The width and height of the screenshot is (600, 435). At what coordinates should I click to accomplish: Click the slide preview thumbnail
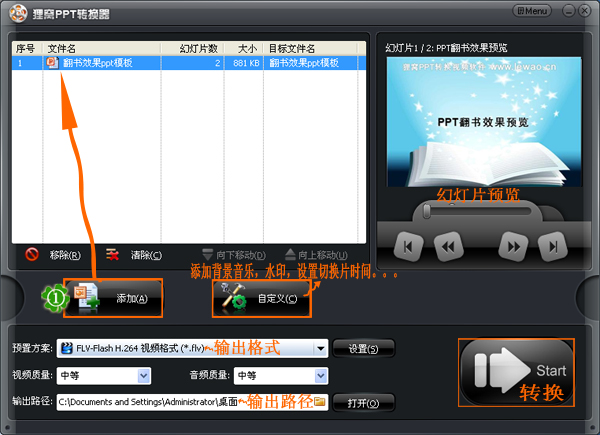tap(484, 122)
